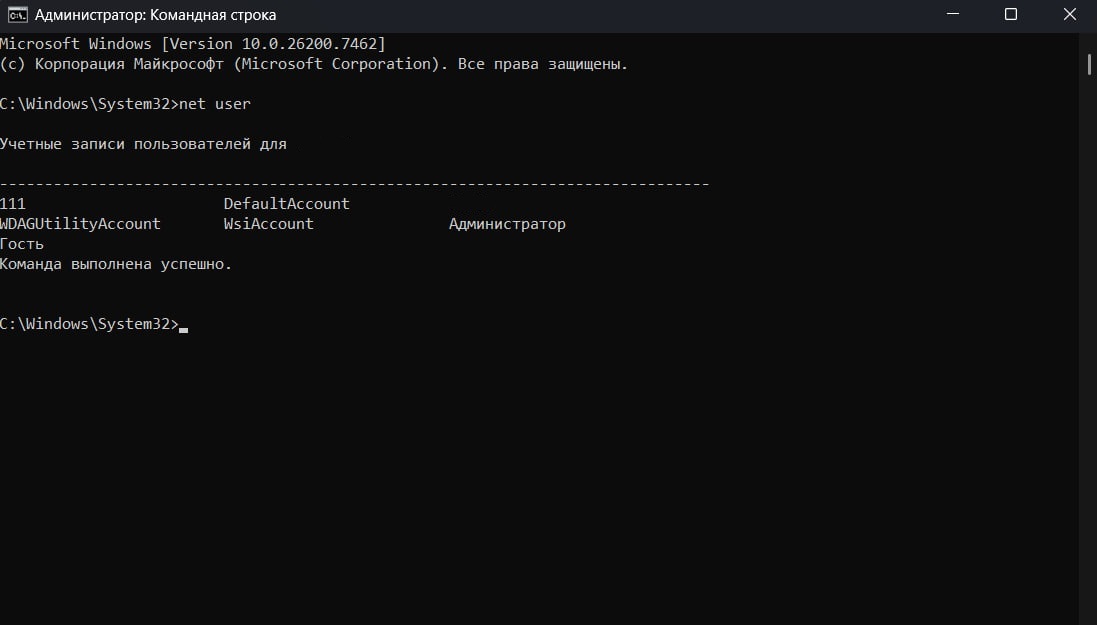Click the scrollbar up arrow
This screenshot has width=1097, height=625.
[x=1088, y=38]
